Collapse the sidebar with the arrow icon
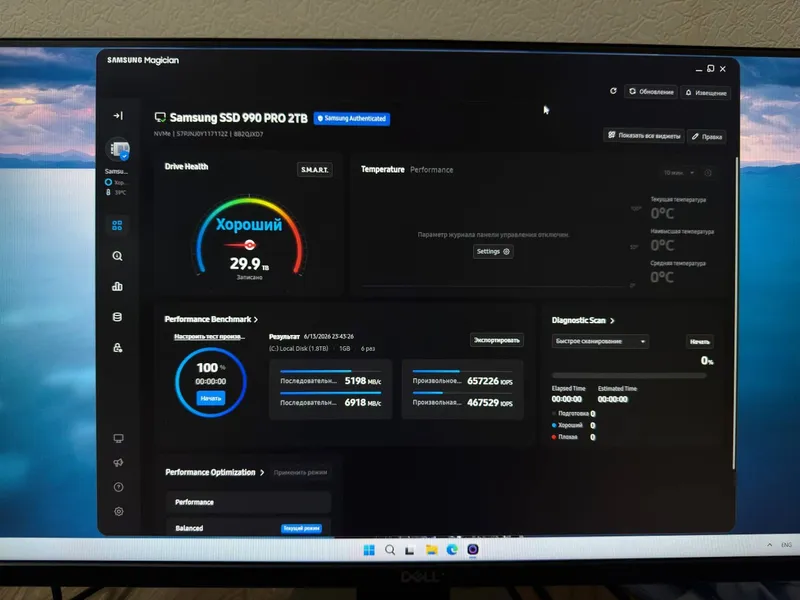This screenshot has width=800, height=600. point(118,116)
